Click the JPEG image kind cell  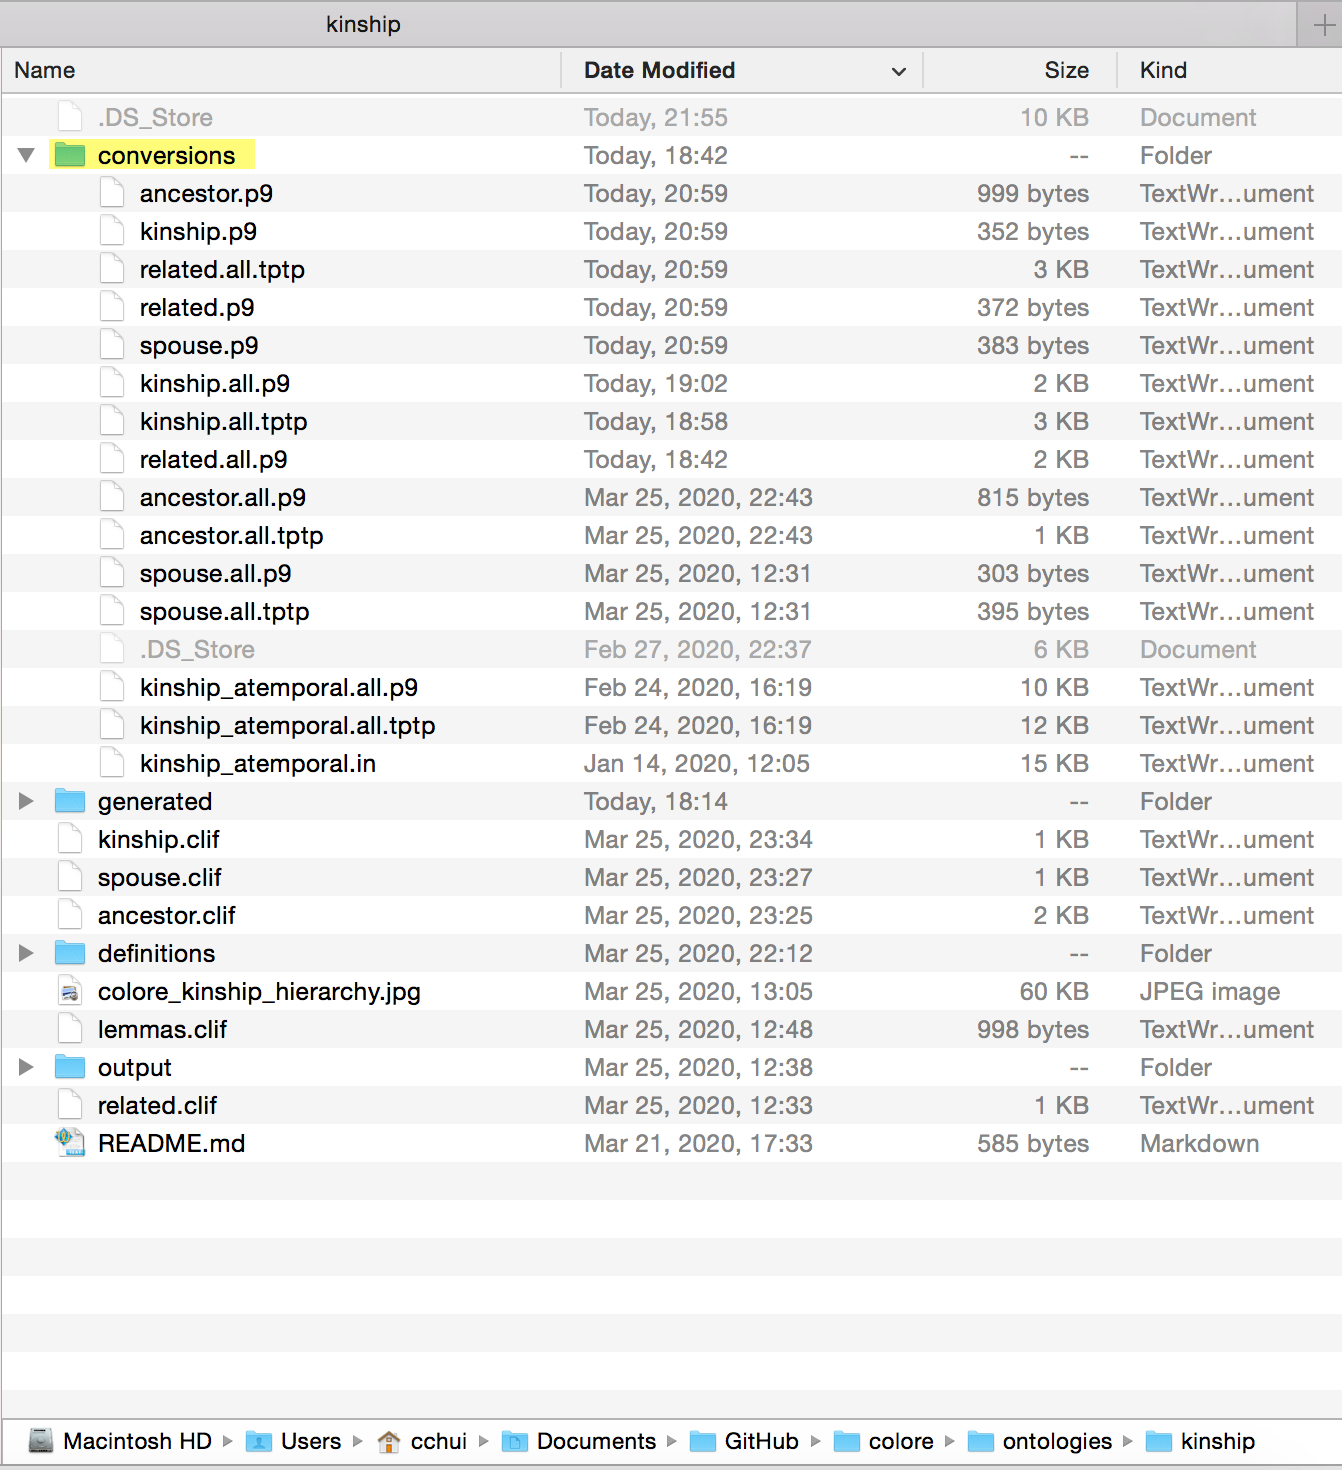(1209, 991)
